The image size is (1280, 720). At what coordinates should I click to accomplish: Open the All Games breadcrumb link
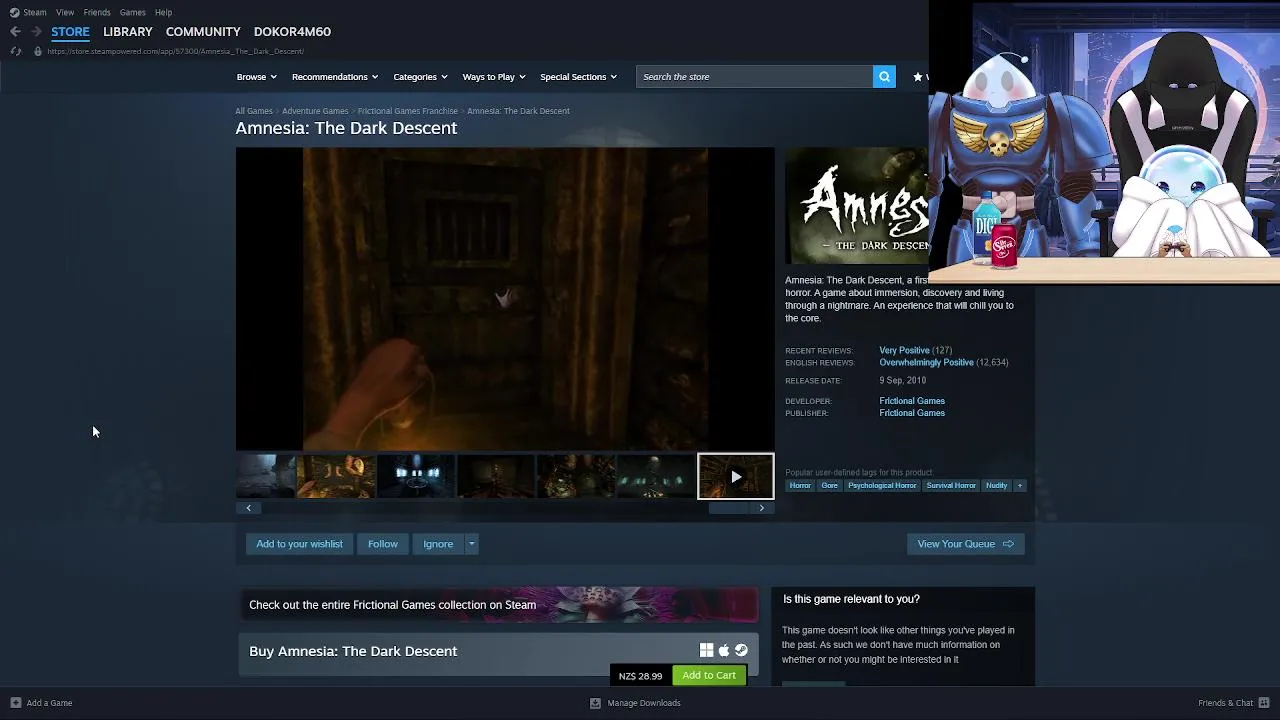click(x=254, y=111)
